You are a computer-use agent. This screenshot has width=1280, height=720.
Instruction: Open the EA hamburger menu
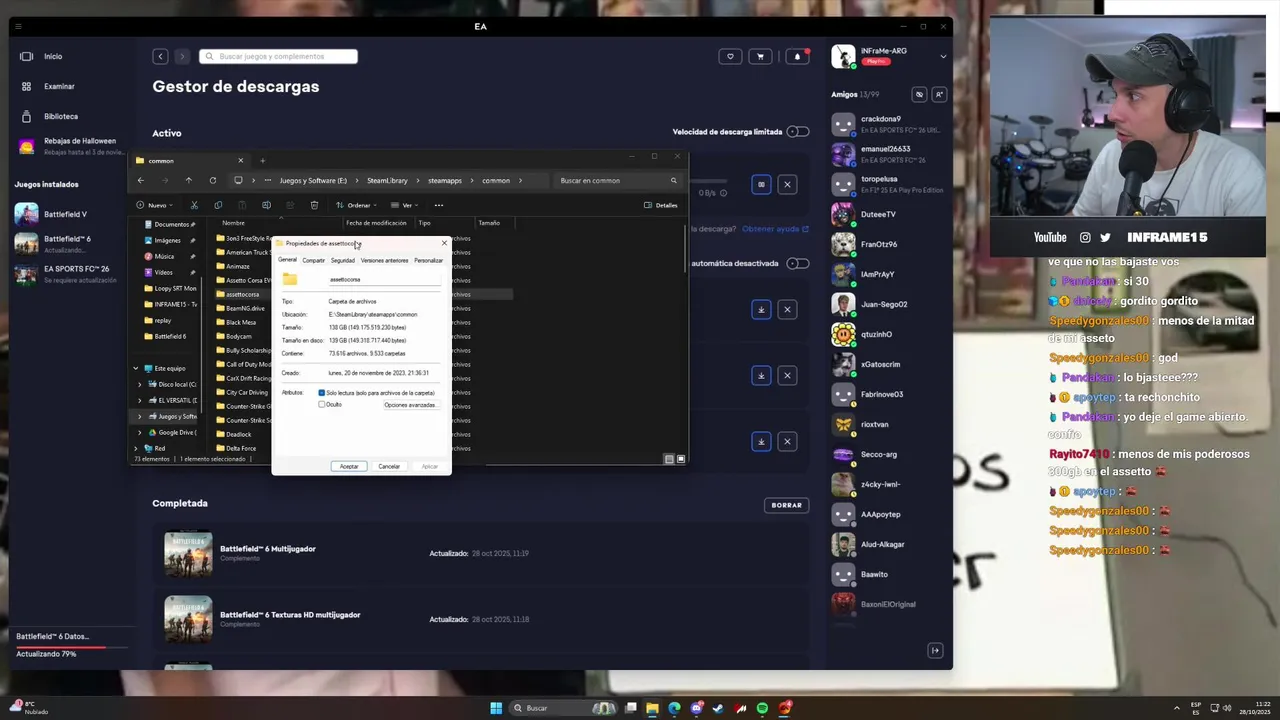[19, 26]
